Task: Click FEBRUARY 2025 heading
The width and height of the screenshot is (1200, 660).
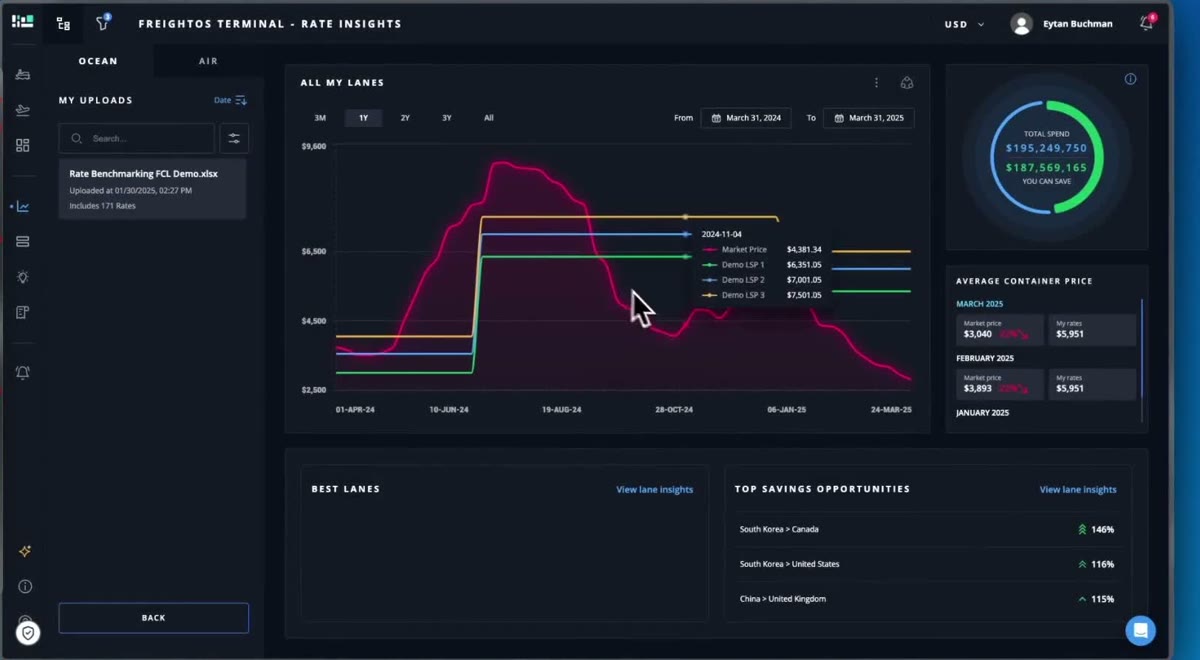Action: [x=984, y=358]
